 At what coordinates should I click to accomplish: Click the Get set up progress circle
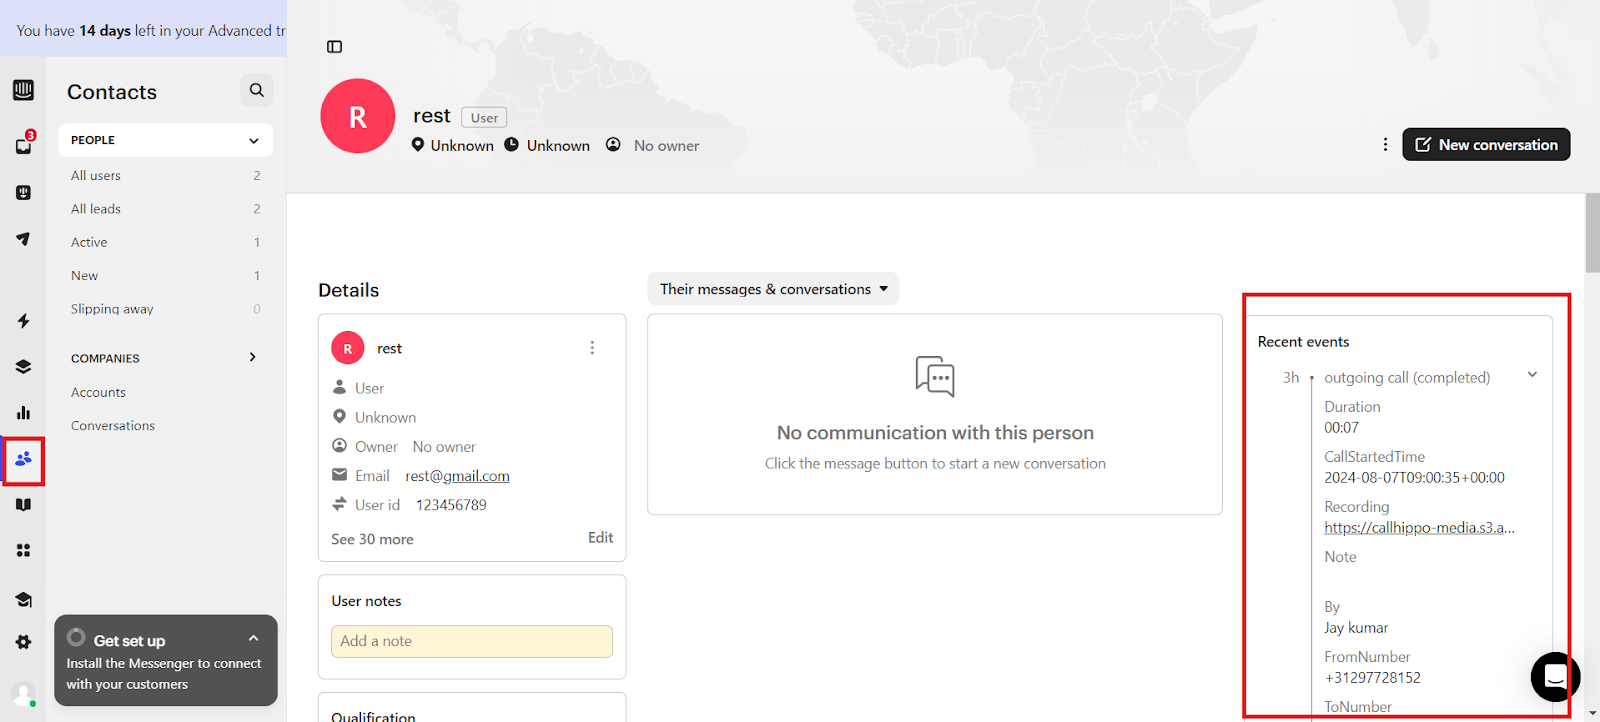coord(76,637)
